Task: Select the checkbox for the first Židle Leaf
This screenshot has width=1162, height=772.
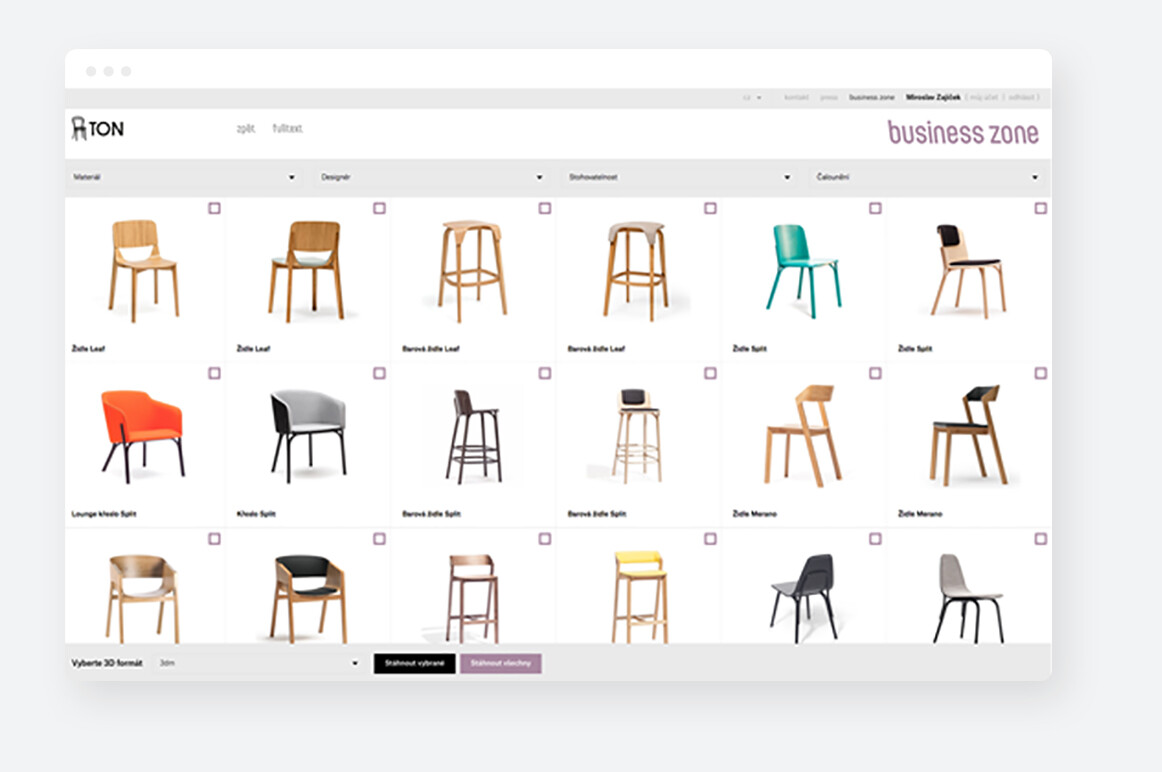Action: click(x=214, y=208)
